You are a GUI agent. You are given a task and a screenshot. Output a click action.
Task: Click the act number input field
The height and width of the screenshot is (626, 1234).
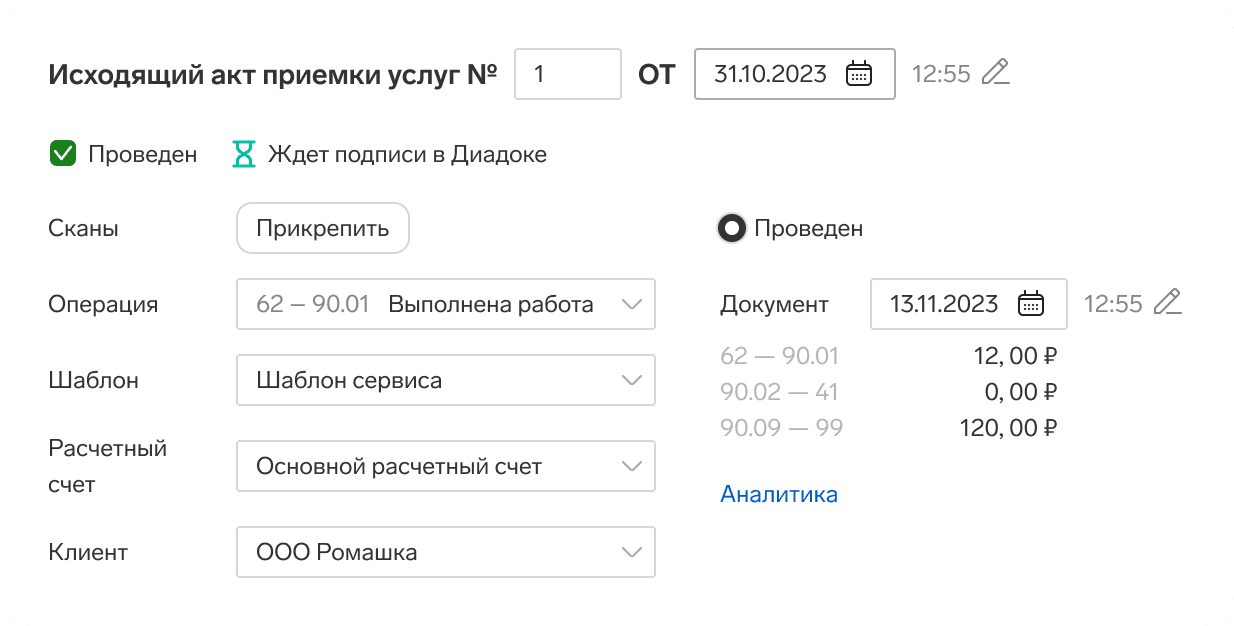pos(567,74)
